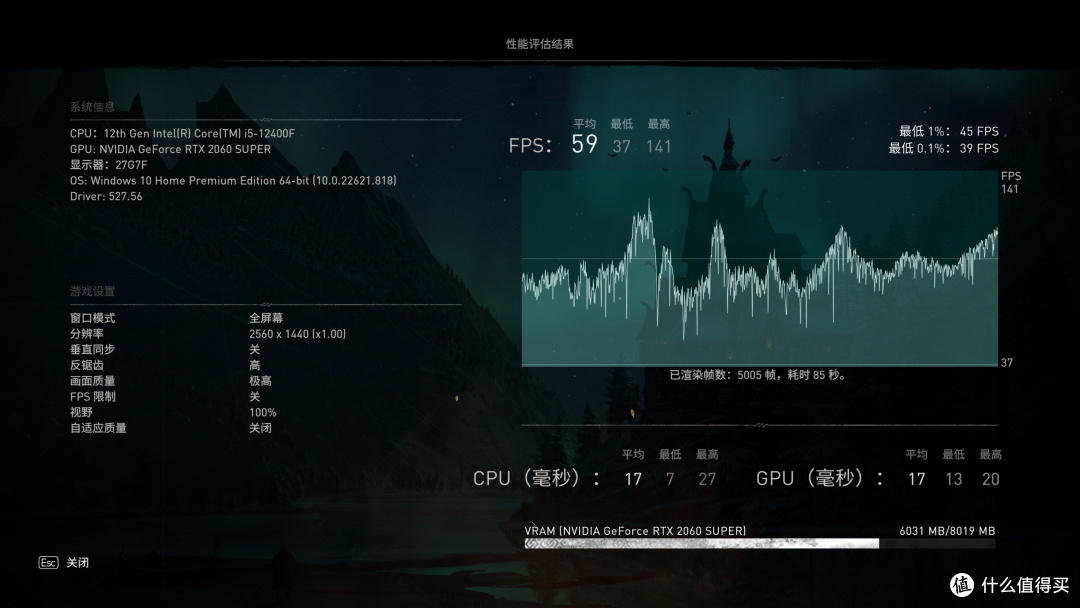1080x608 pixels.
Task: Click the 画面质量 极高 value
Action: point(260,381)
